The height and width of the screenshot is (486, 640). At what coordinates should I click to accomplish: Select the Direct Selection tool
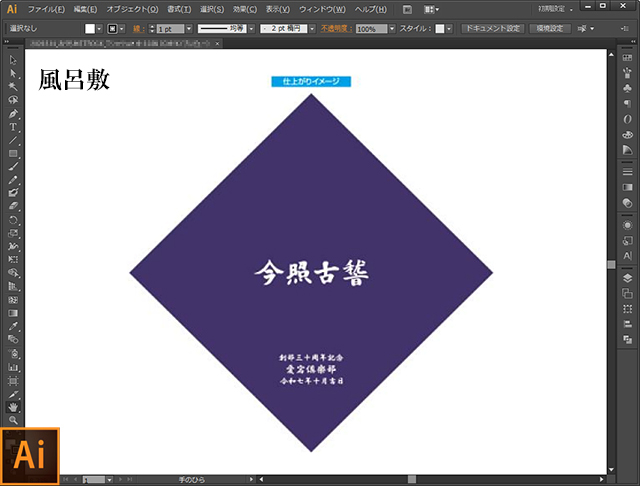click(13, 73)
